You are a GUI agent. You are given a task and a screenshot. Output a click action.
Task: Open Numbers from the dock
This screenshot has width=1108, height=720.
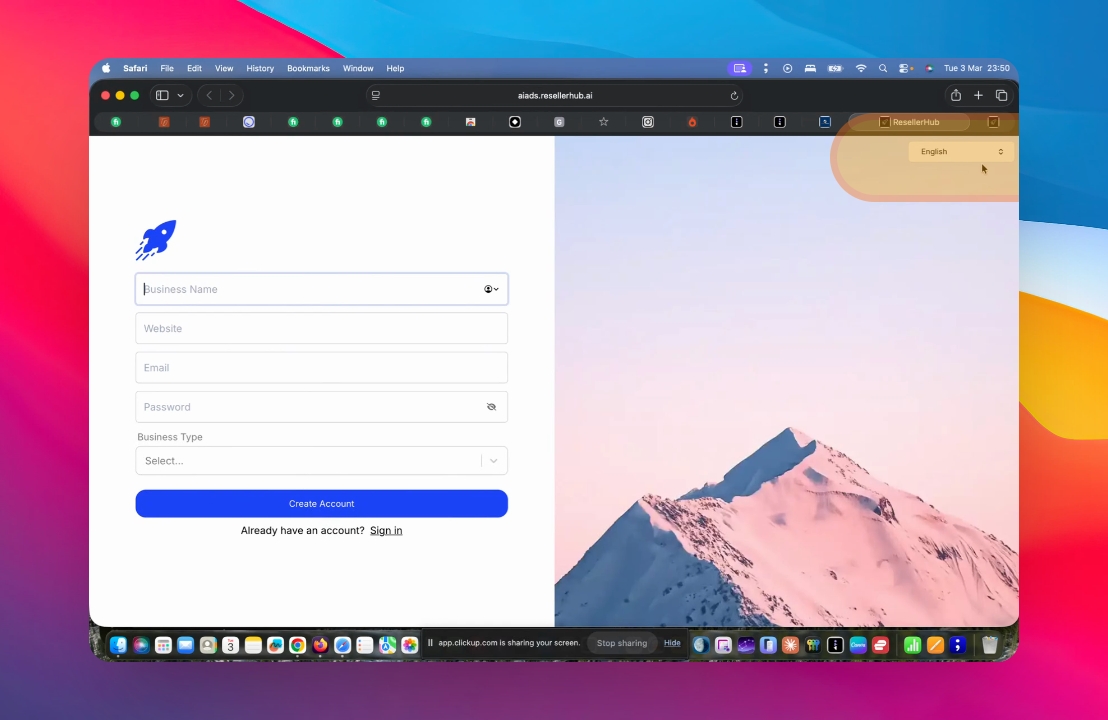[x=912, y=645]
